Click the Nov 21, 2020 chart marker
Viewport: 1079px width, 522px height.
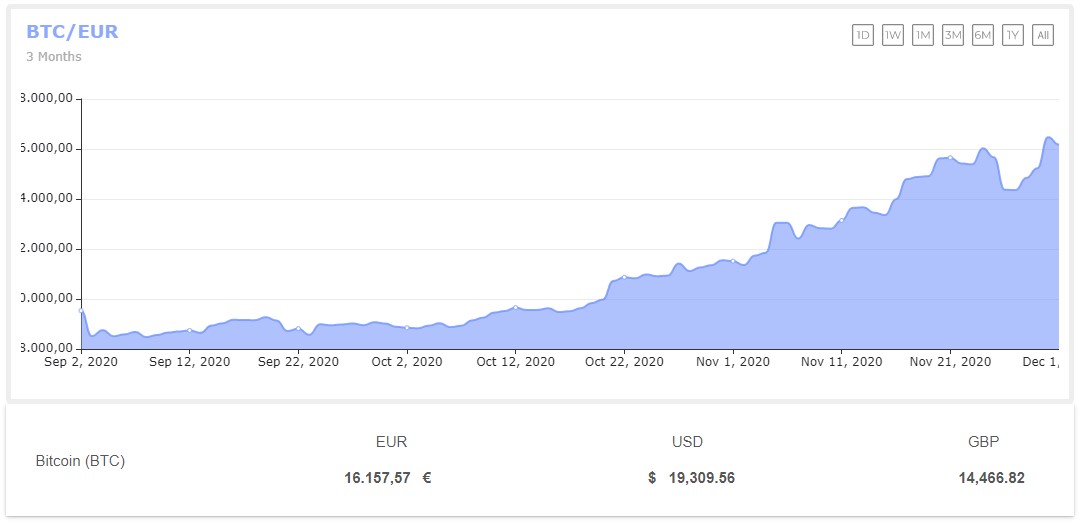pyautogui.click(x=950, y=158)
